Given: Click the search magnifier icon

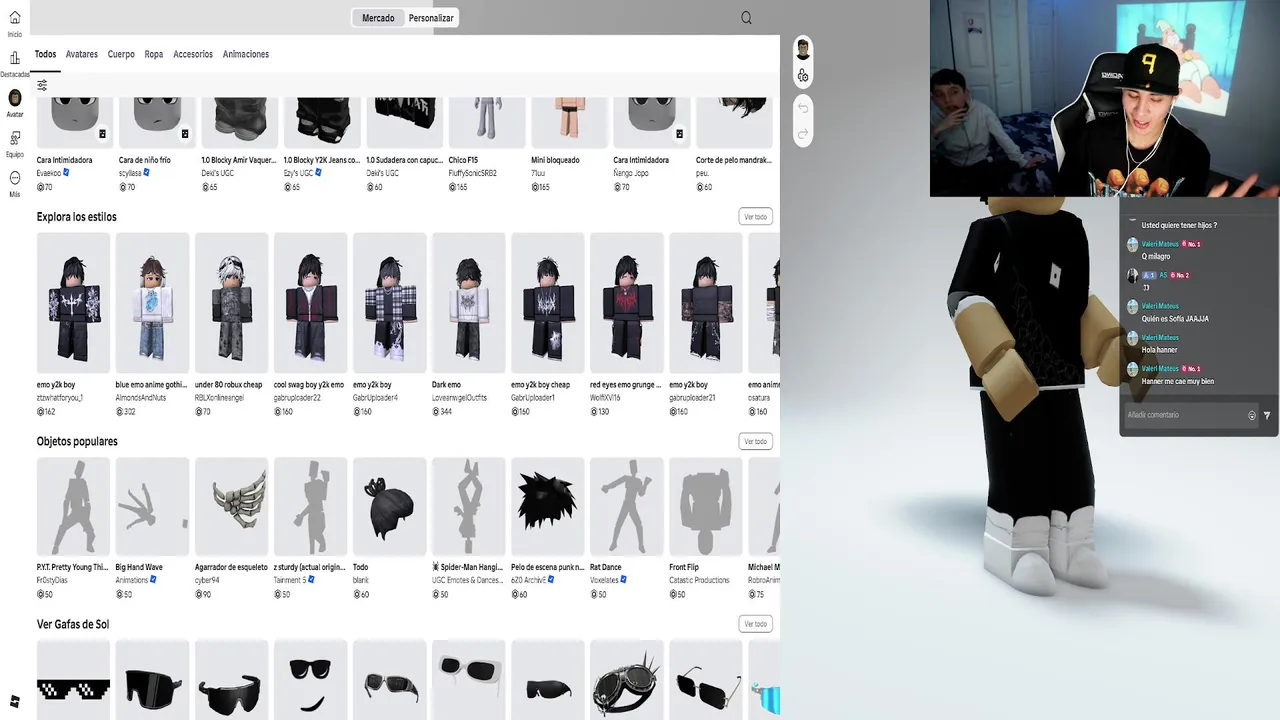Looking at the screenshot, I should 746,18.
